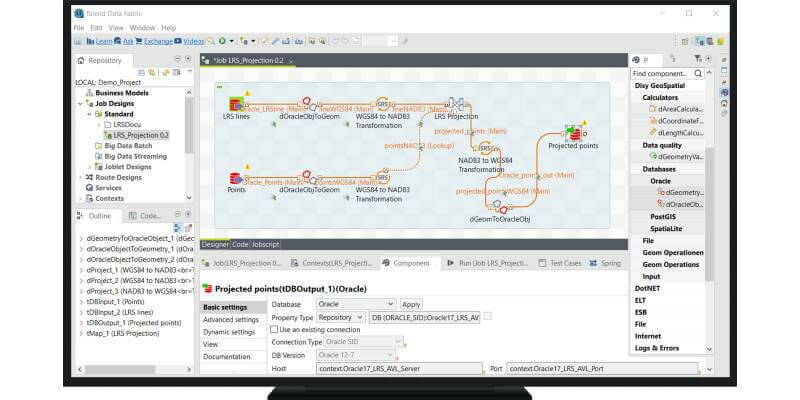Switch to the Outline tab
The image size is (800, 400).
99,216
